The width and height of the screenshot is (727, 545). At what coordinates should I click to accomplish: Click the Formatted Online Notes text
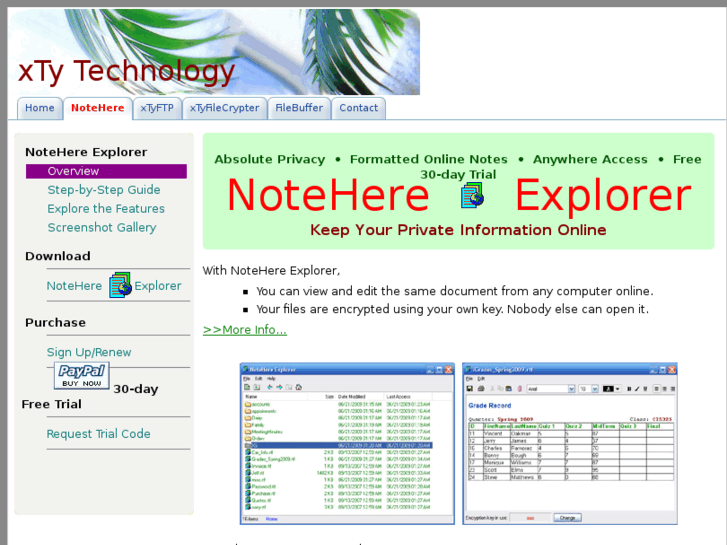[429, 159]
